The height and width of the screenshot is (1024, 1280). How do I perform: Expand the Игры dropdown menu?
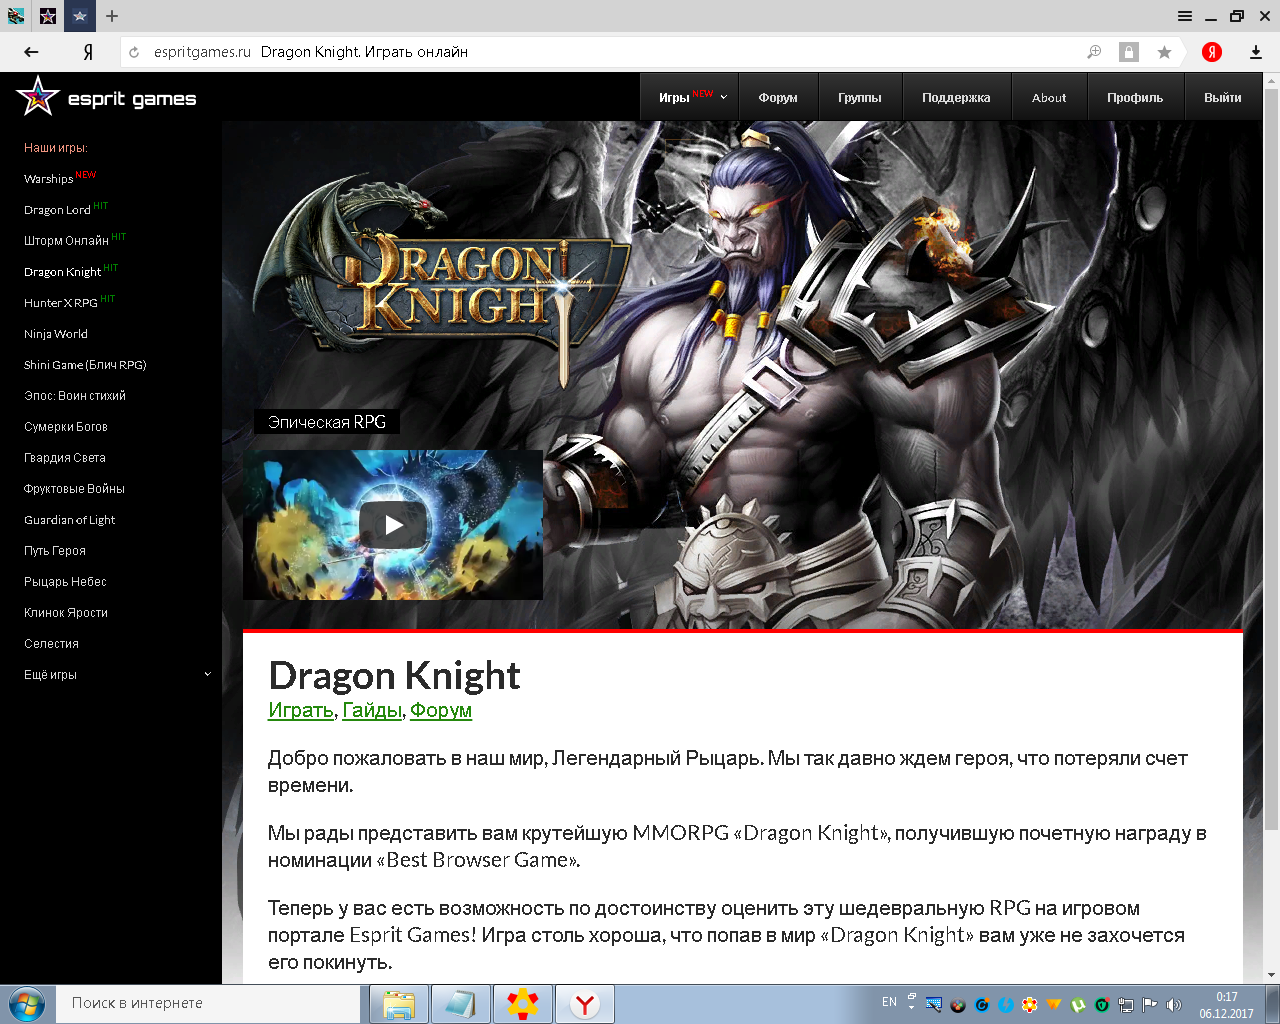[x=691, y=98]
